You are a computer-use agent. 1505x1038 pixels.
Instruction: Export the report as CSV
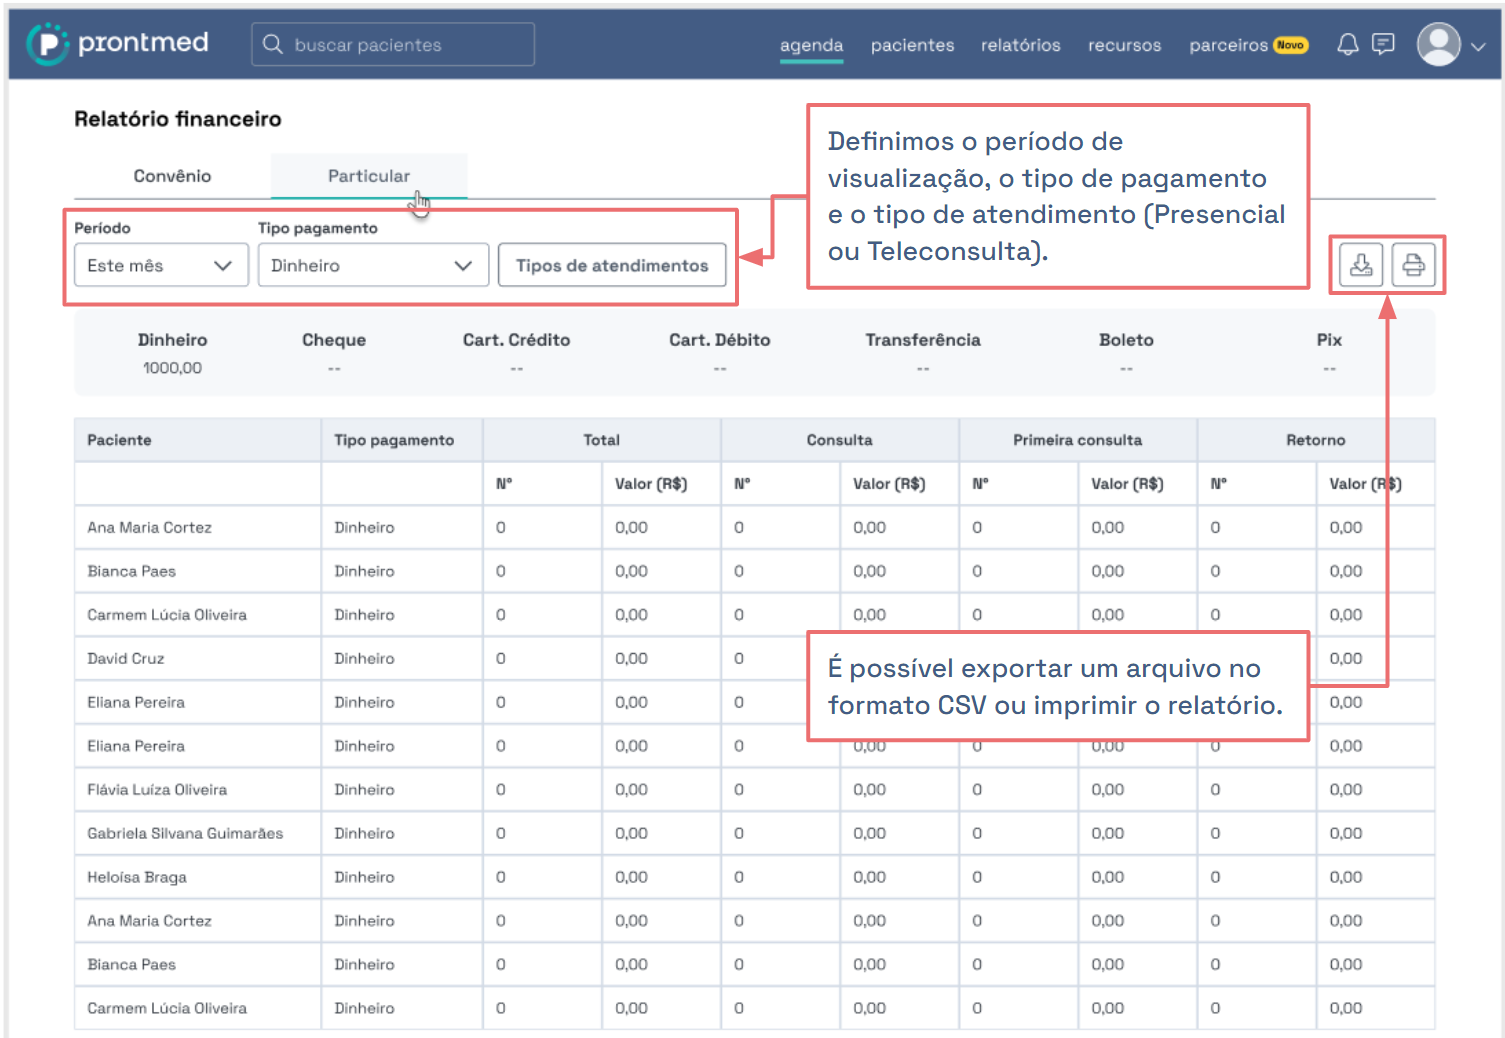click(x=1361, y=265)
